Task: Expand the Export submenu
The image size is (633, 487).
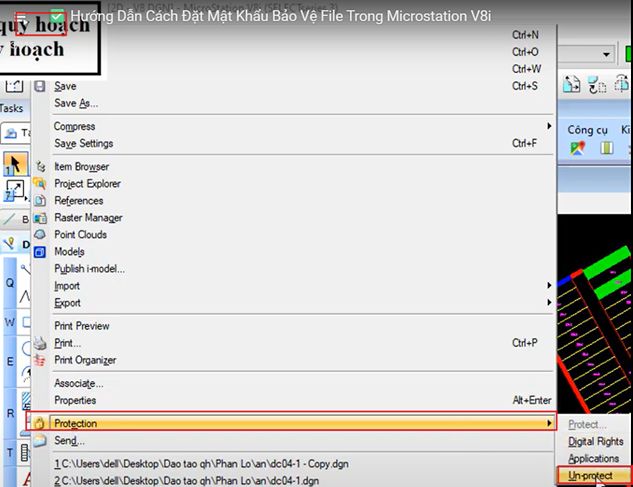Action: (x=303, y=303)
